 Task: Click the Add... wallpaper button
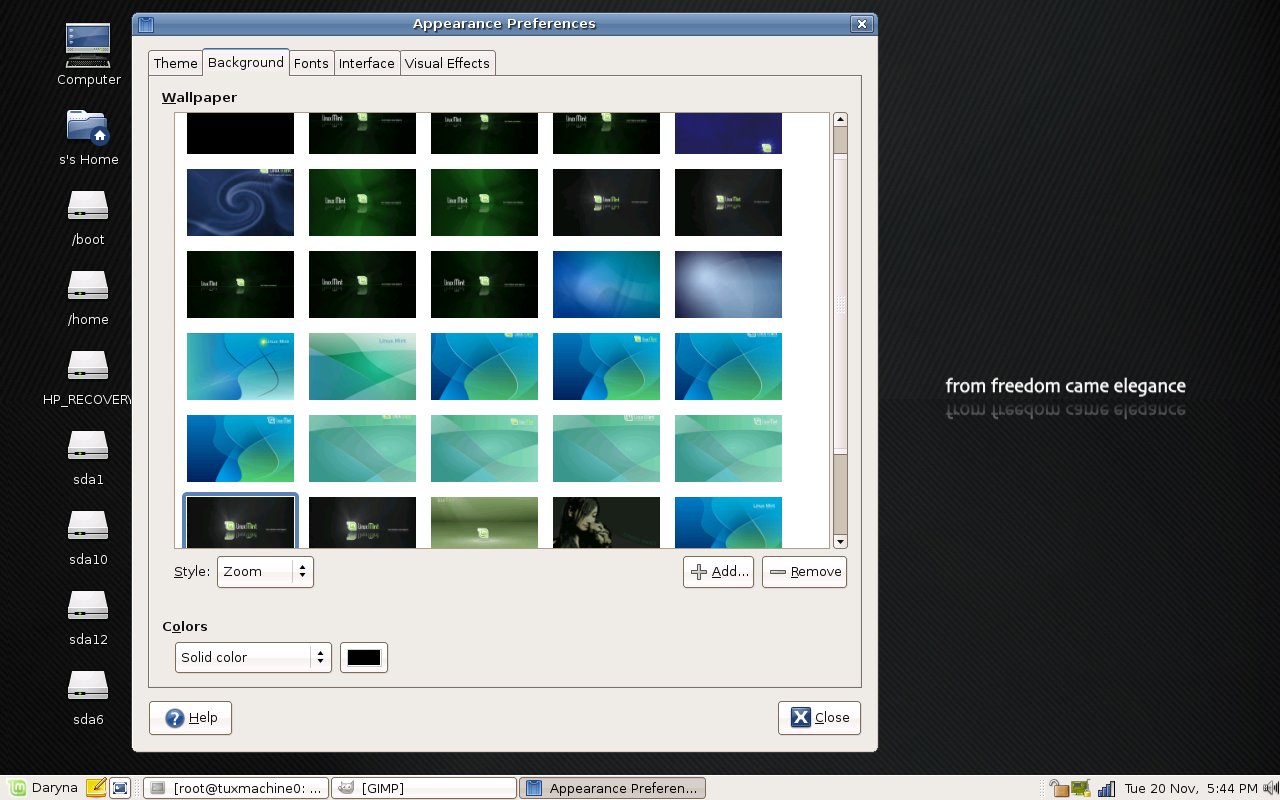point(718,572)
